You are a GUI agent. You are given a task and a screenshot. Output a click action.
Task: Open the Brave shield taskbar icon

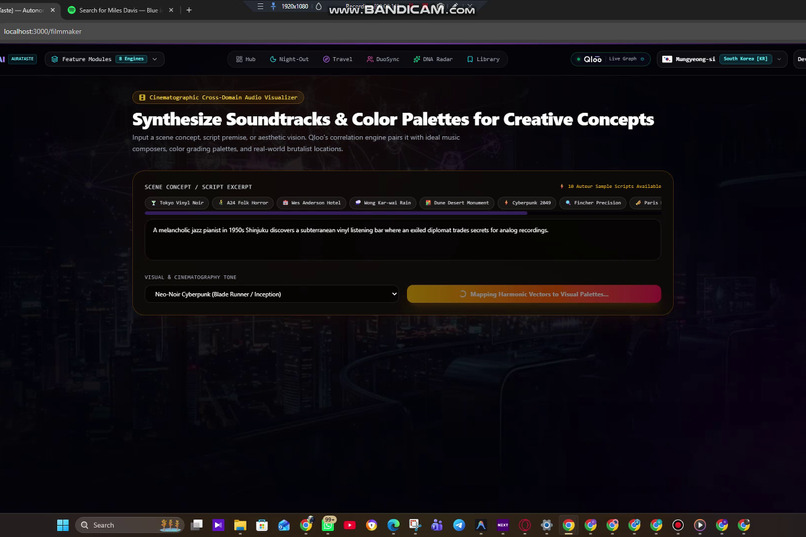tap(372, 525)
